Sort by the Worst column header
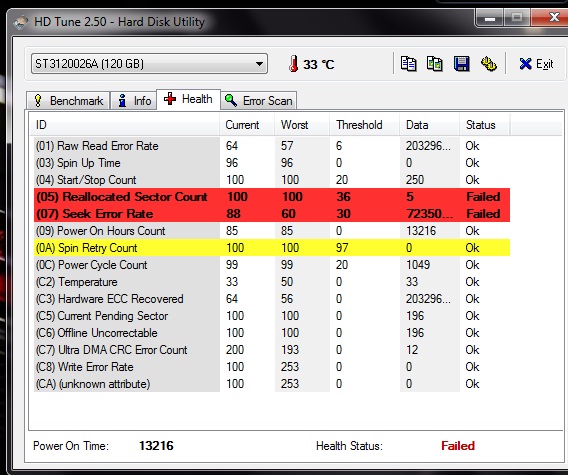 (302, 125)
